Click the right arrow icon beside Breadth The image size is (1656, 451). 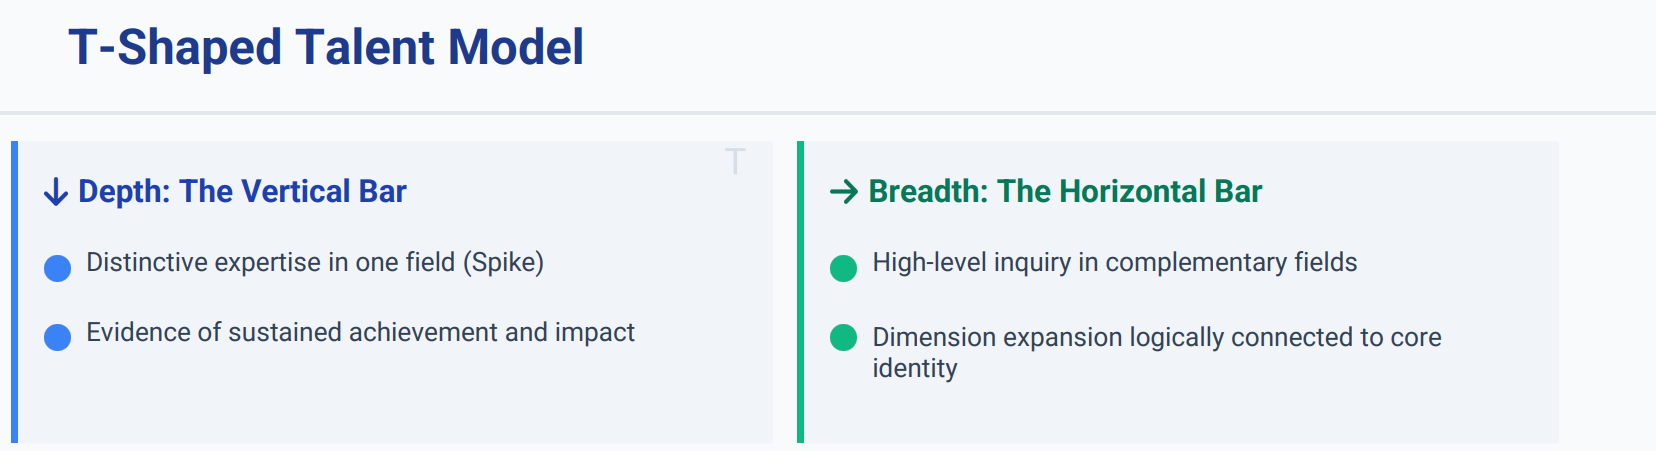pyautogui.click(x=844, y=192)
